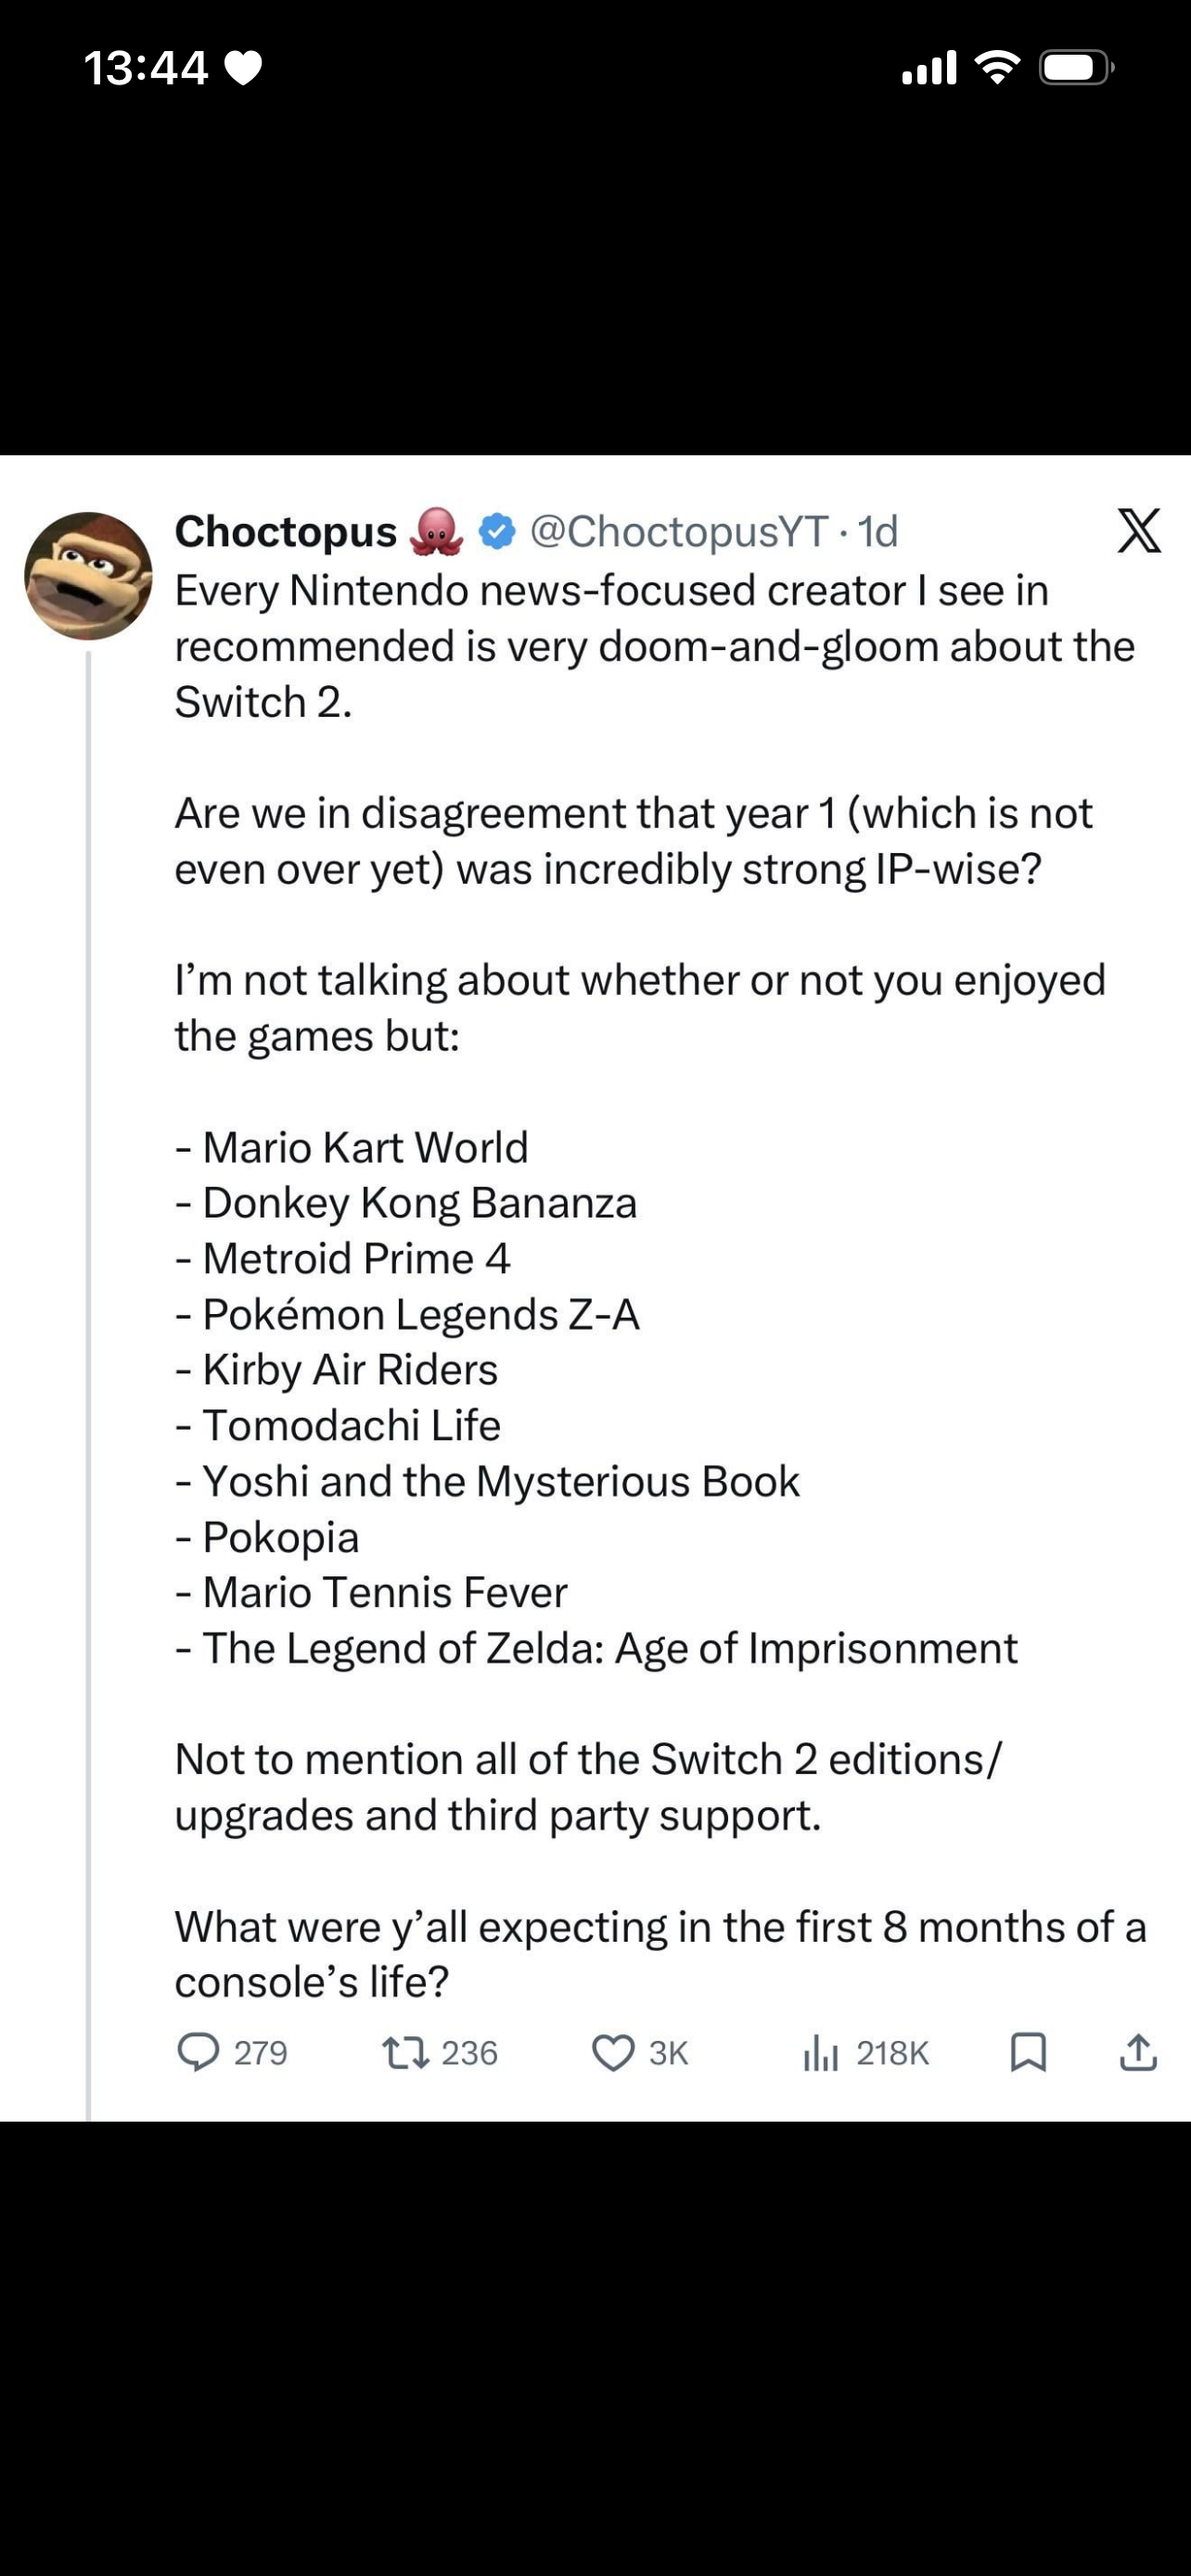Image resolution: width=1191 pixels, height=2576 pixels.
Task: Tap the cellular signal bars icon
Action: [929, 68]
